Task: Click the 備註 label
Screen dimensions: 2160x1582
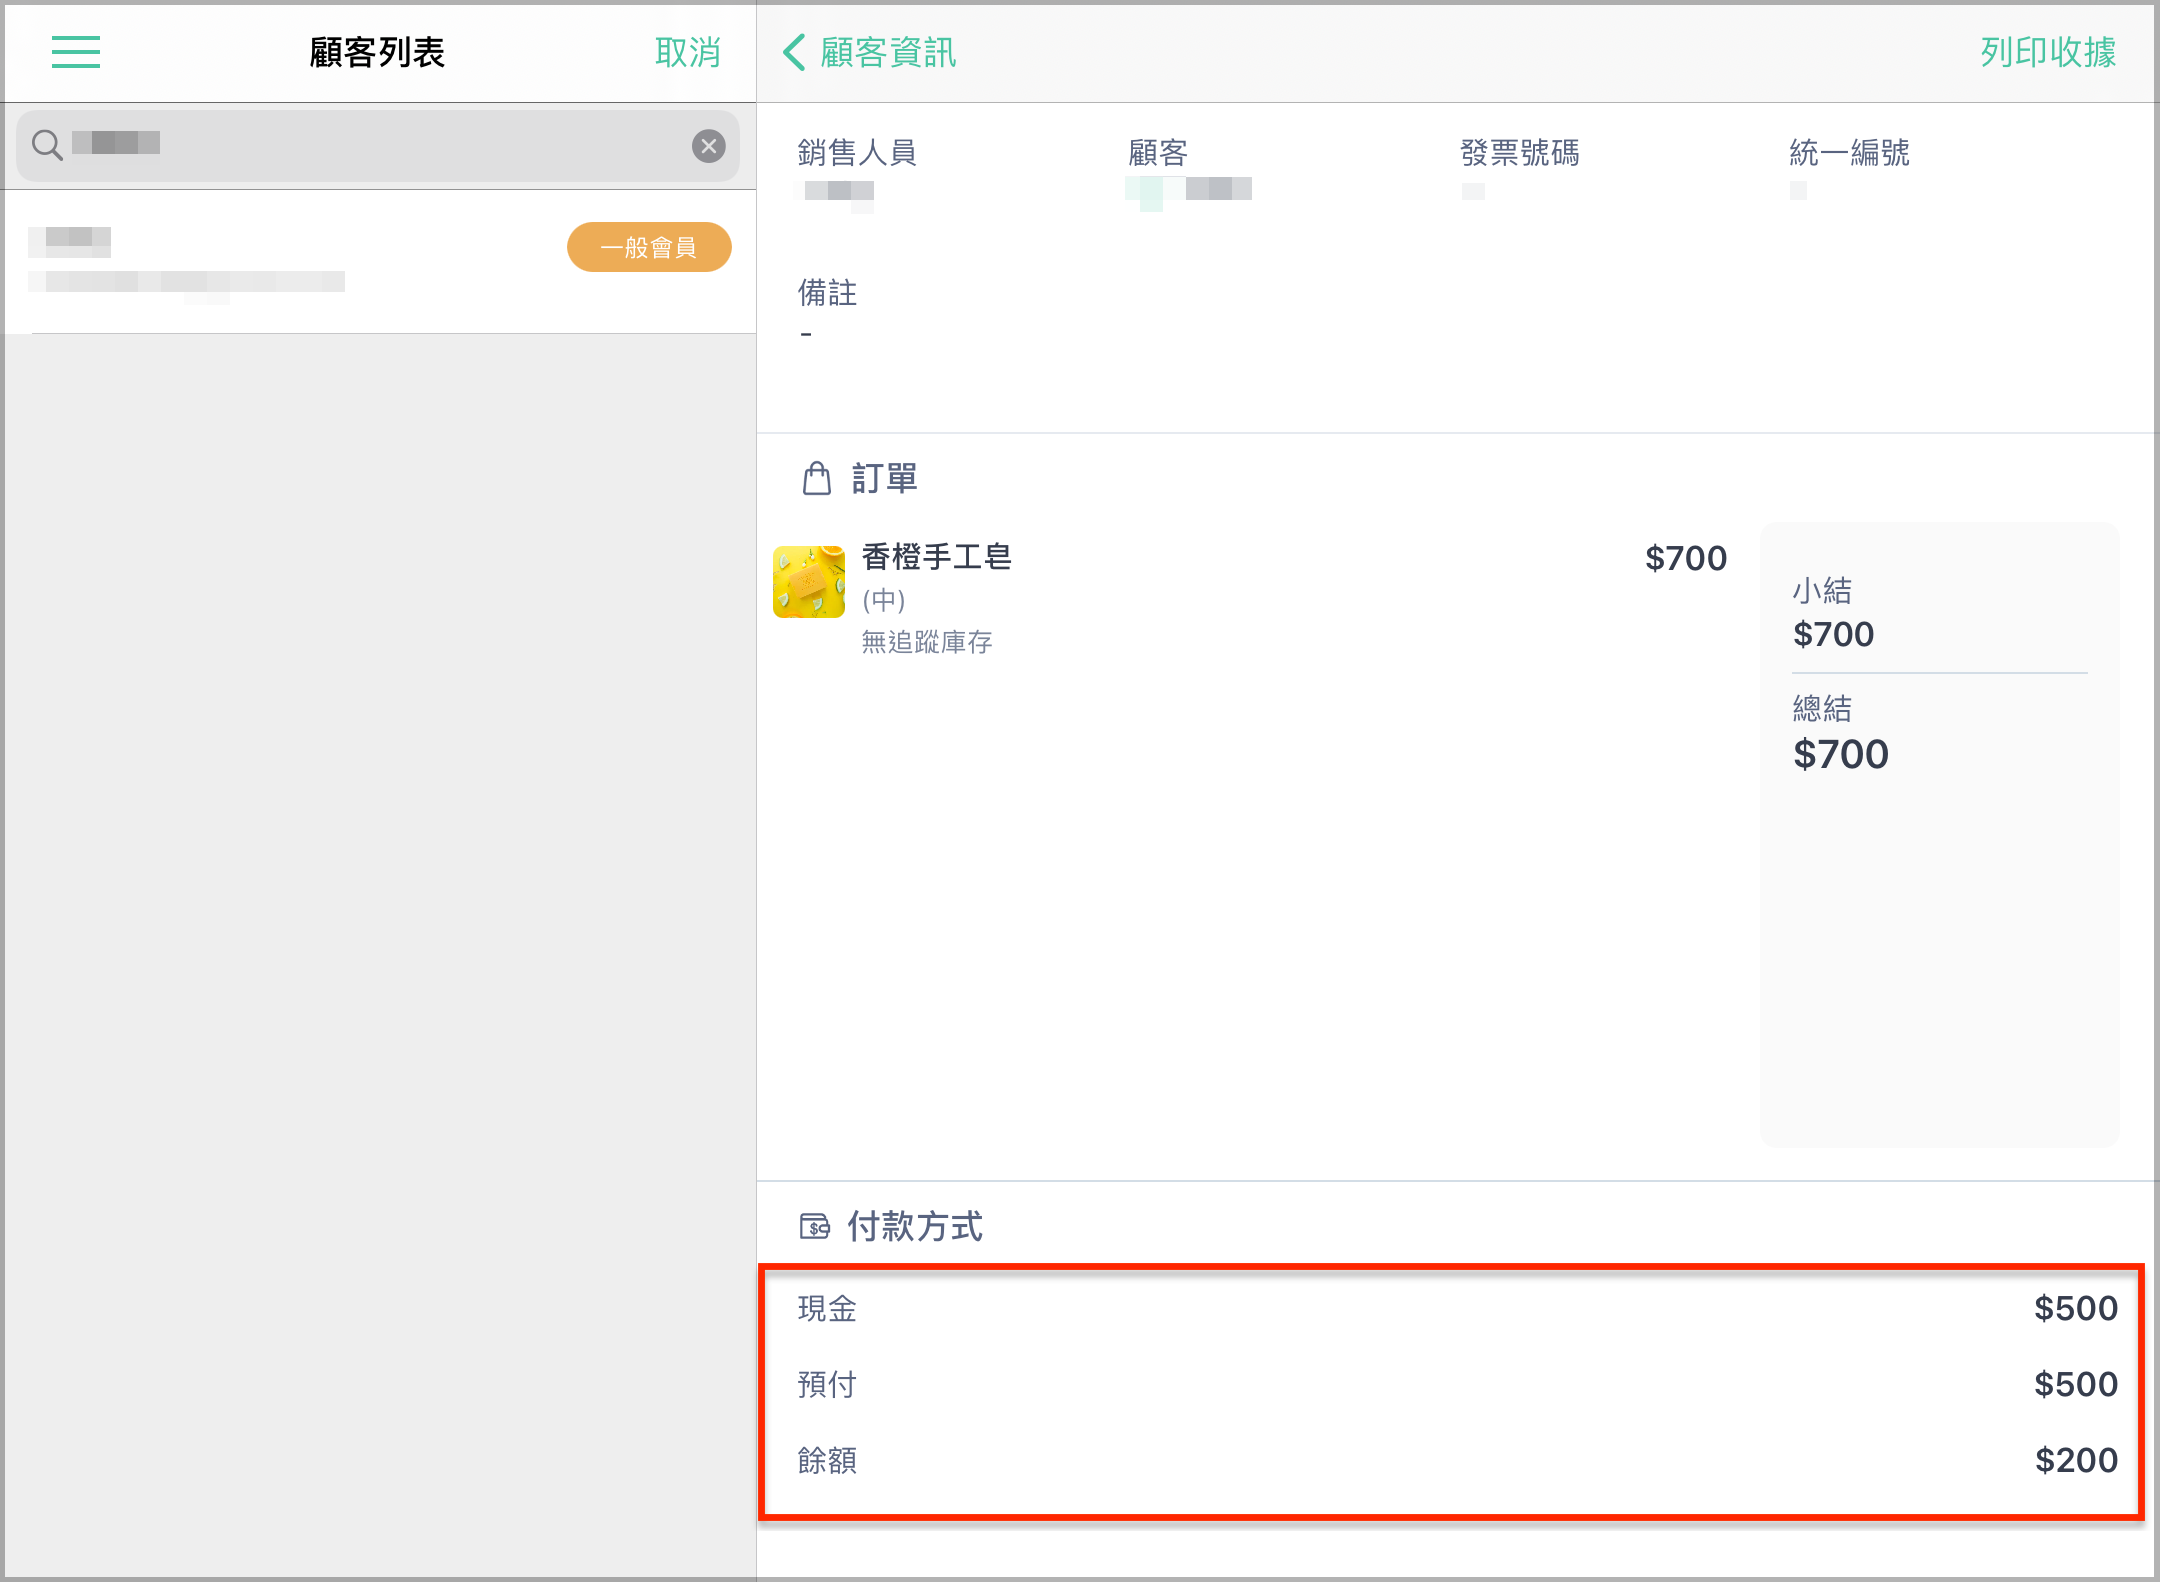Action: pyautogui.click(x=827, y=293)
